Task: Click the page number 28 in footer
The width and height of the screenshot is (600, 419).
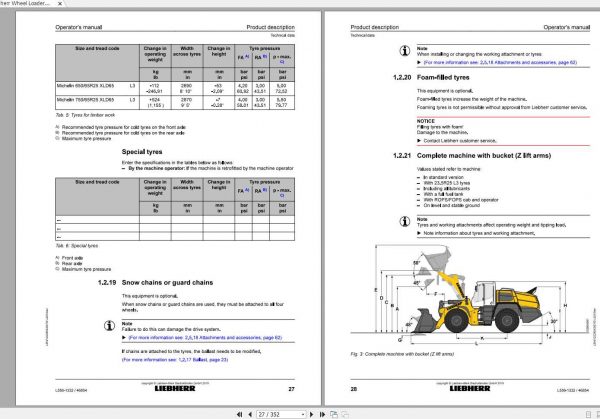Action: point(354,389)
